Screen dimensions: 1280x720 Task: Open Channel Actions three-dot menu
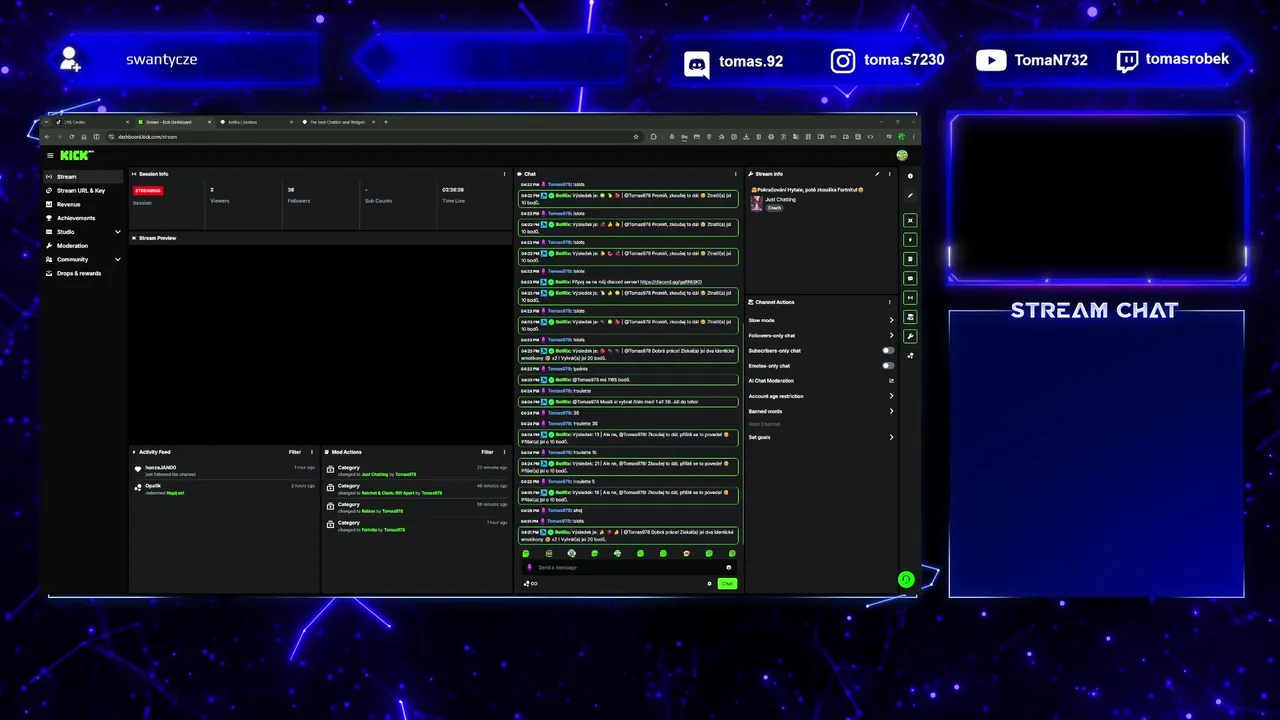click(x=890, y=302)
